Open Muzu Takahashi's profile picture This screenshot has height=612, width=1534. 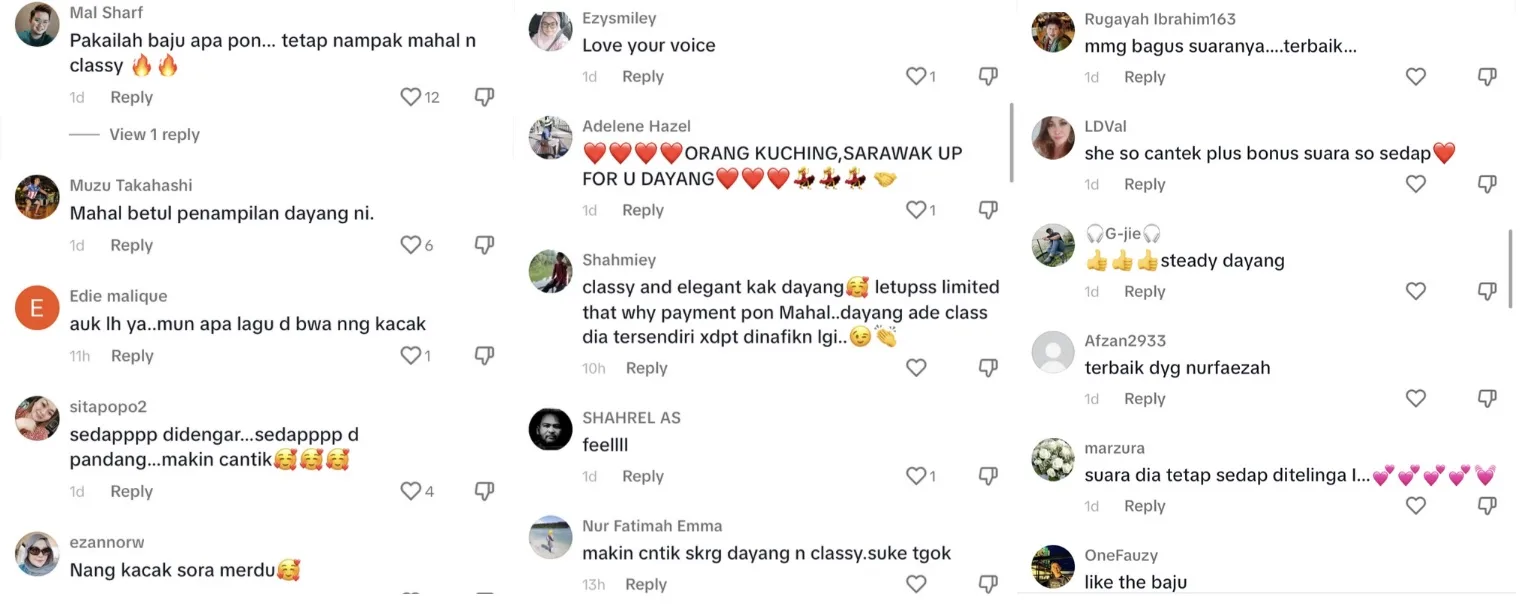click(x=37, y=196)
